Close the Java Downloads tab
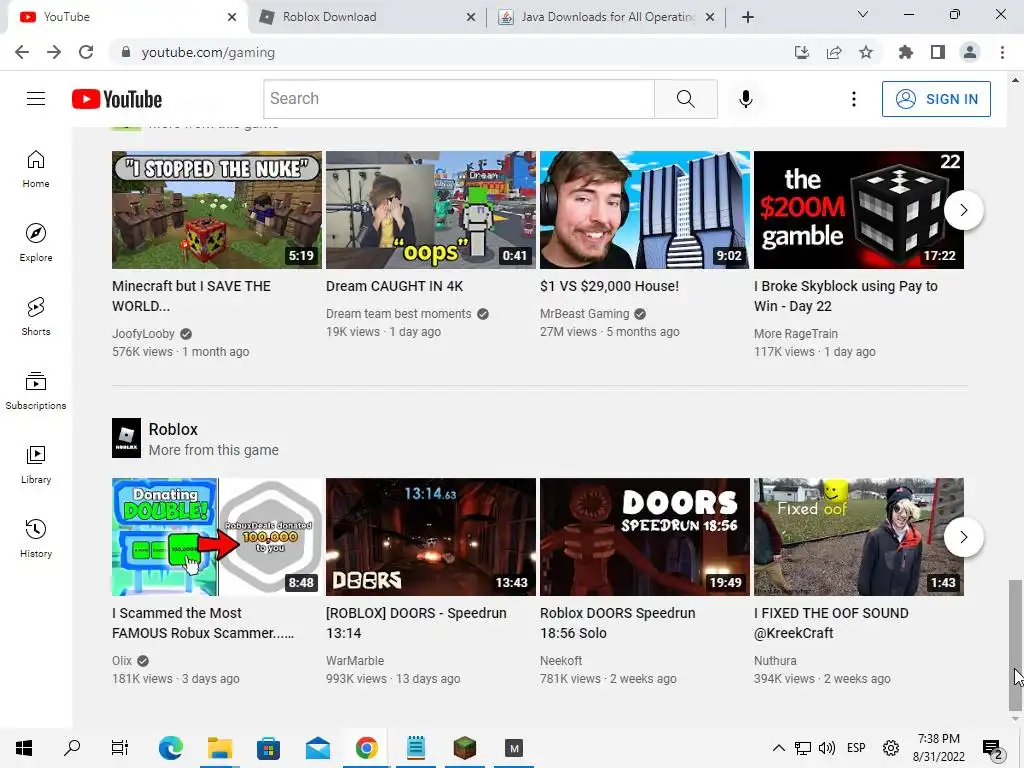The width and height of the screenshot is (1024, 768). tap(710, 17)
